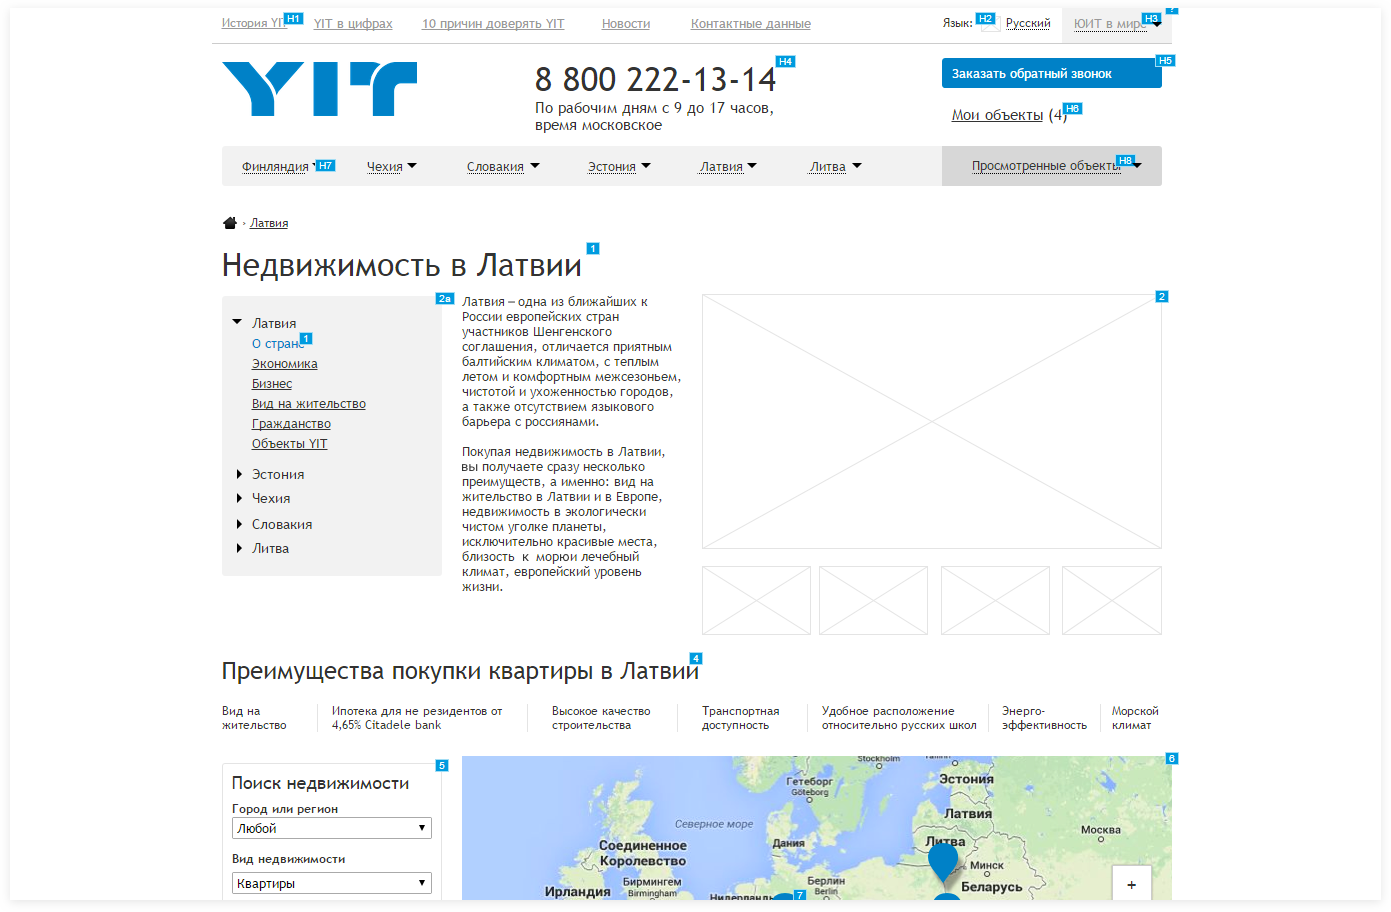Open 10 причин доверять YIT

click(493, 24)
